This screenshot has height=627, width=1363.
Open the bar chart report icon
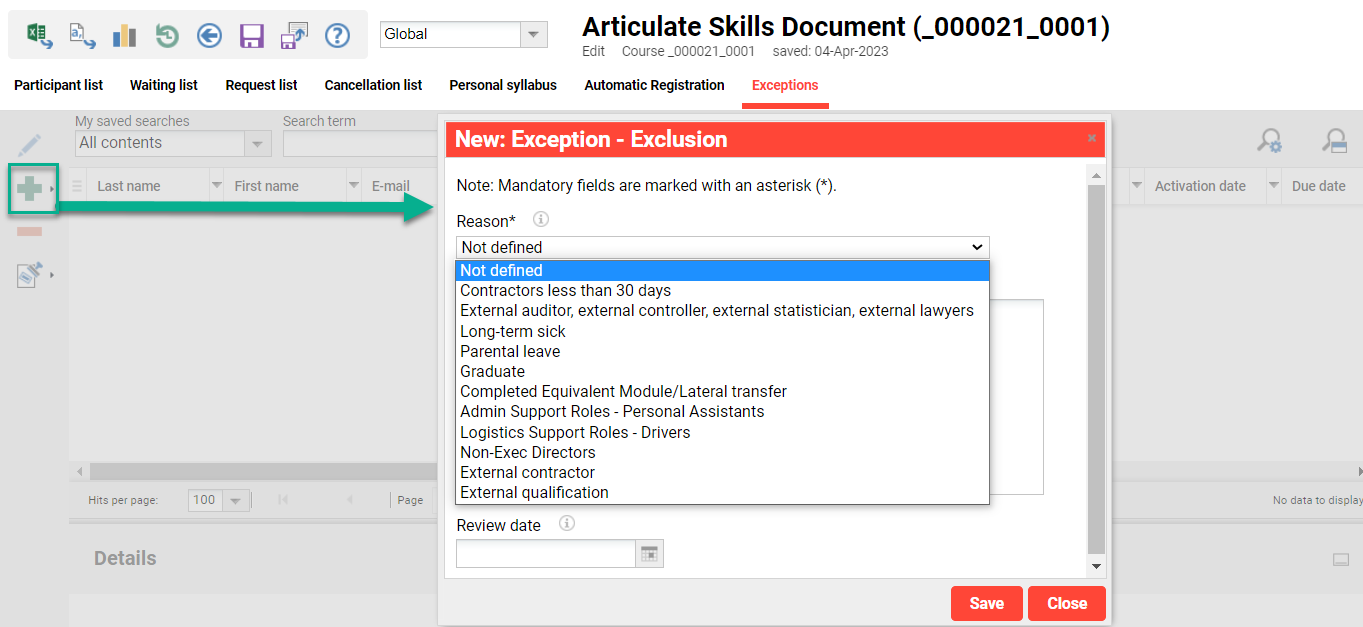tap(124, 37)
